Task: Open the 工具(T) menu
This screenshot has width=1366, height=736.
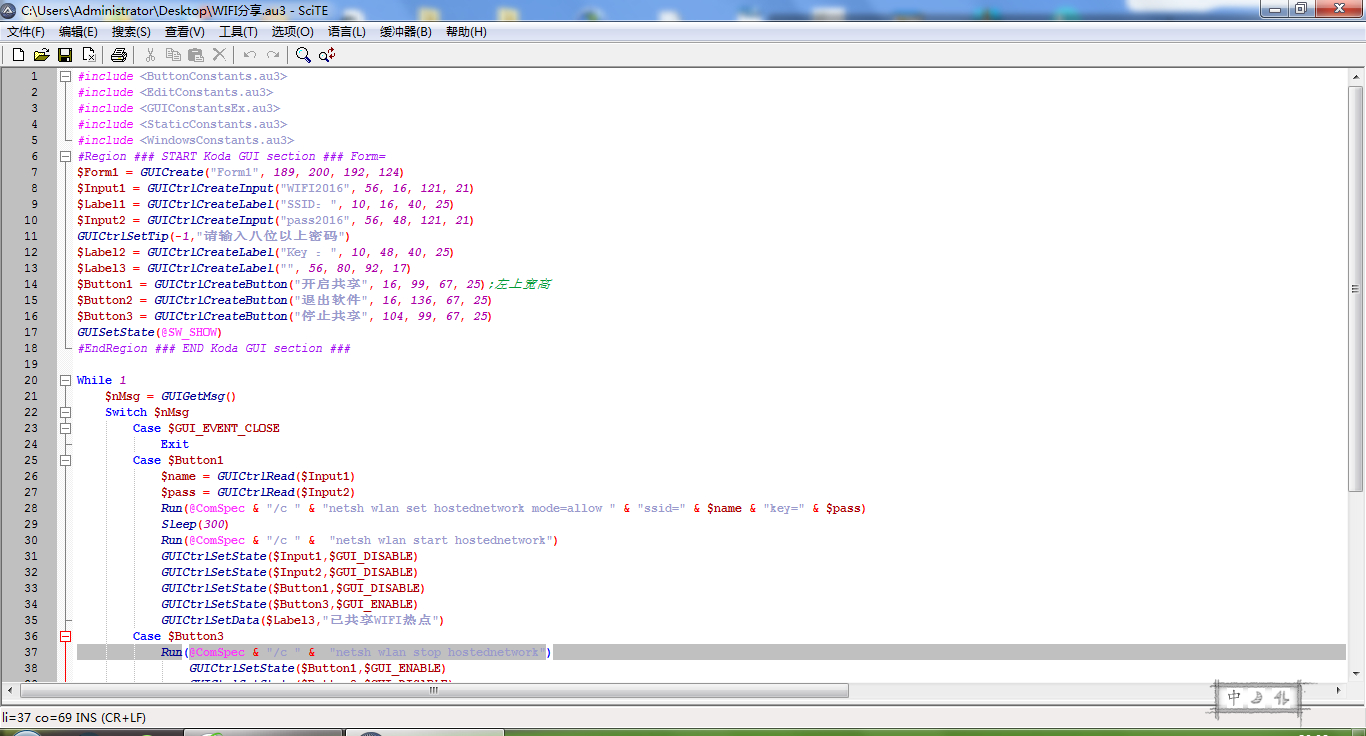Action: click(x=238, y=32)
